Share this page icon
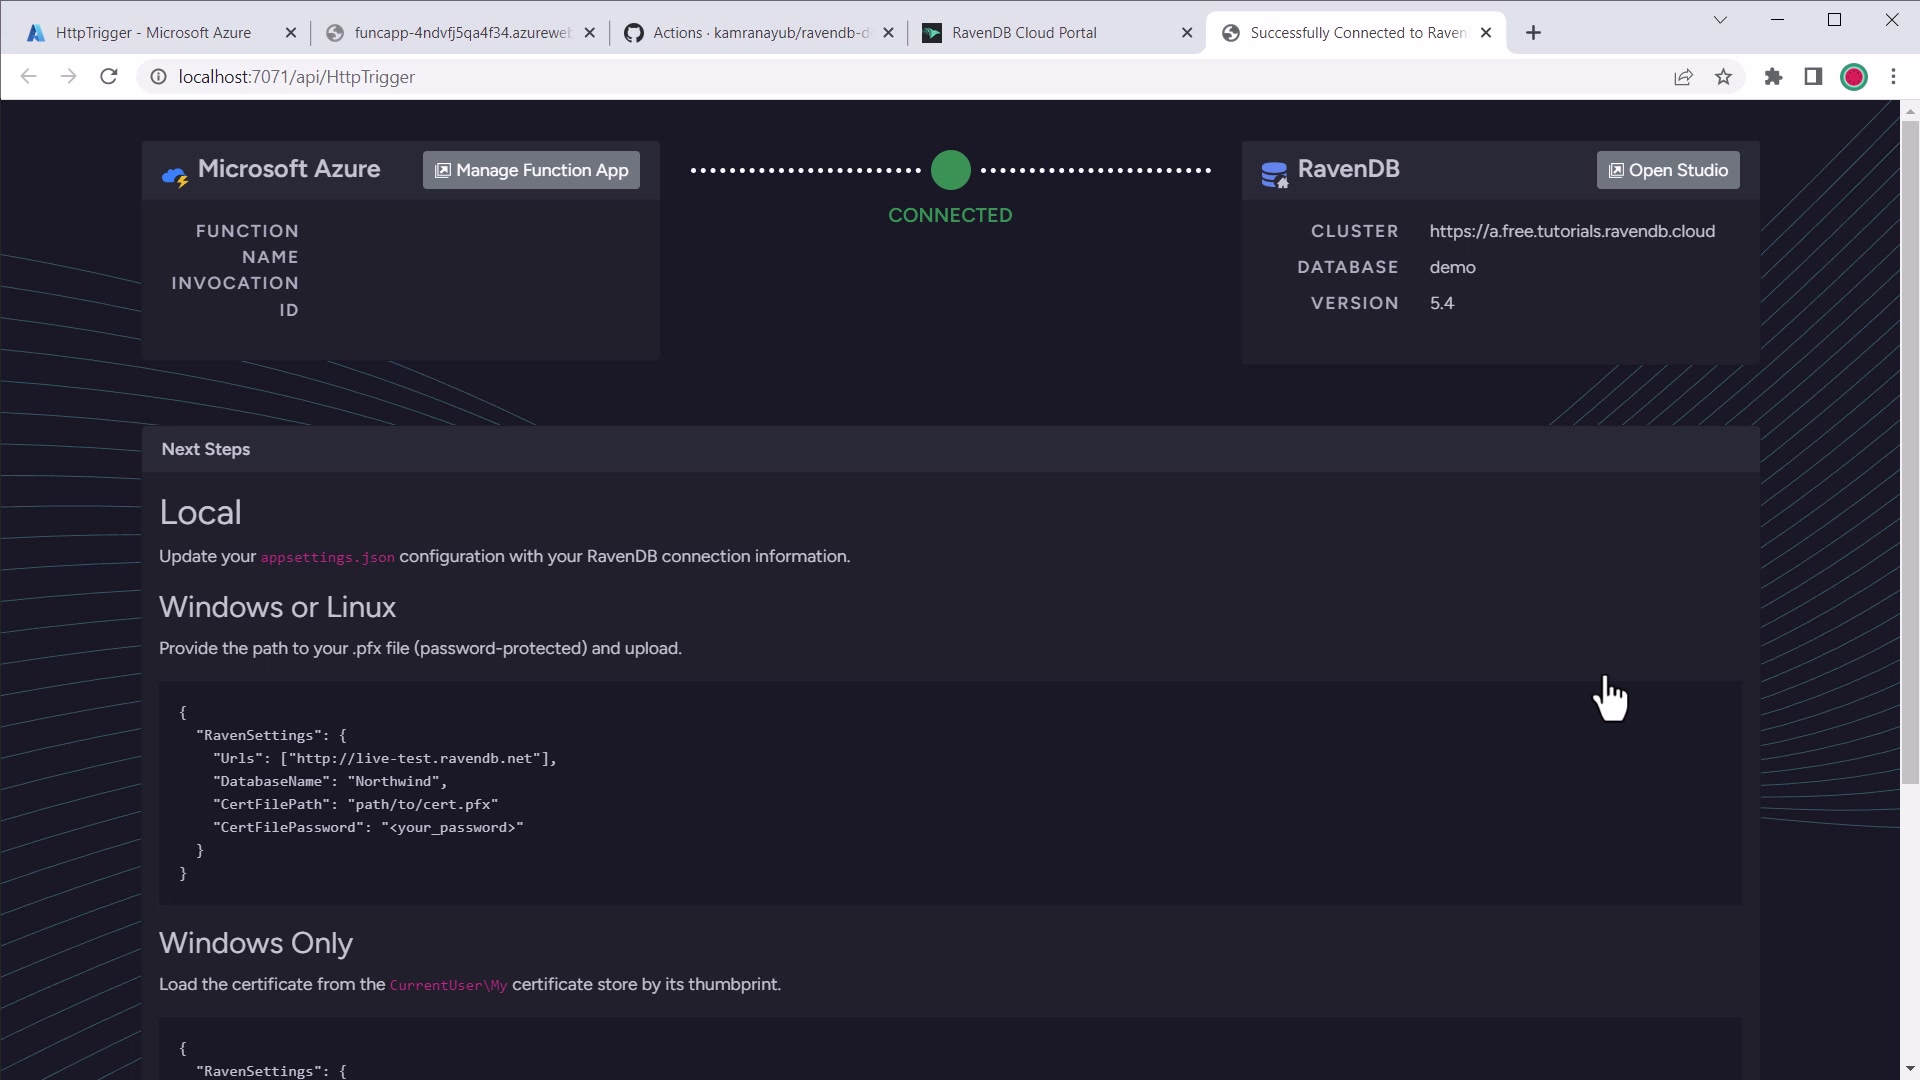This screenshot has width=1920, height=1080. click(1683, 77)
